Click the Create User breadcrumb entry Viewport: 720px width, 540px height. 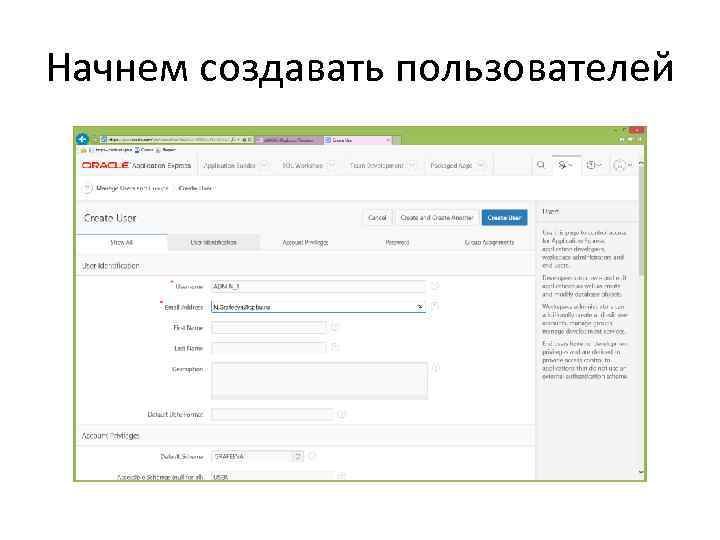click(196, 188)
